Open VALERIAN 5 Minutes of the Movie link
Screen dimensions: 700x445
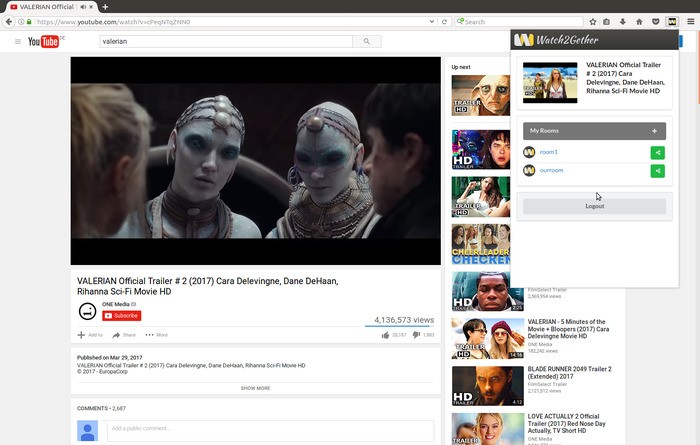[x=568, y=329]
